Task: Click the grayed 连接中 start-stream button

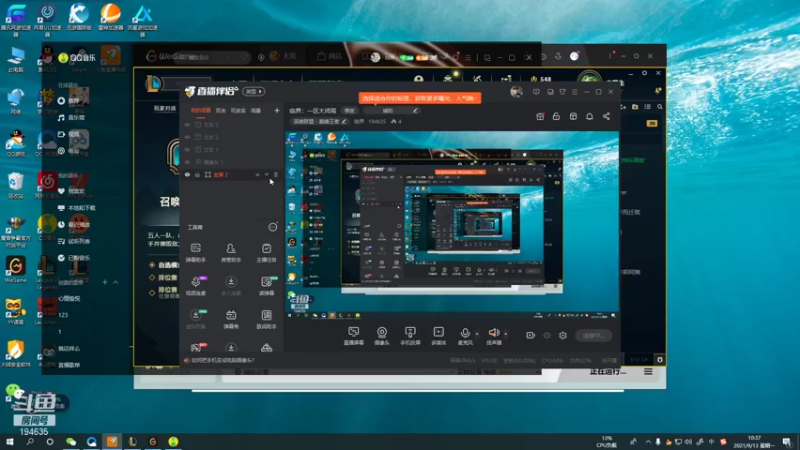Action: (593, 335)
